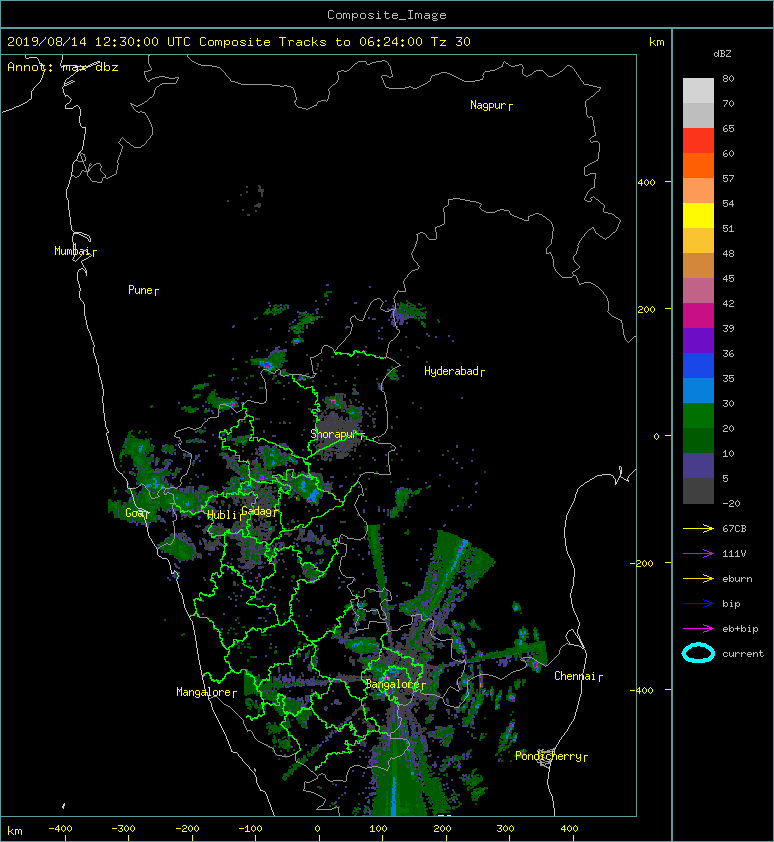Click the '-100' tick on bottom axis
The width and height of the screenshot is (774, 842).
(250, 829)
